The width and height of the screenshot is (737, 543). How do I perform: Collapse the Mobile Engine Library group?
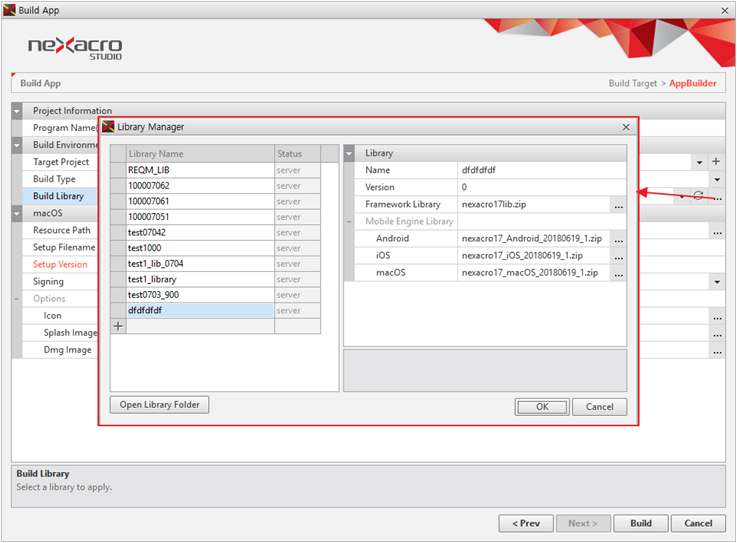point(350,222)
